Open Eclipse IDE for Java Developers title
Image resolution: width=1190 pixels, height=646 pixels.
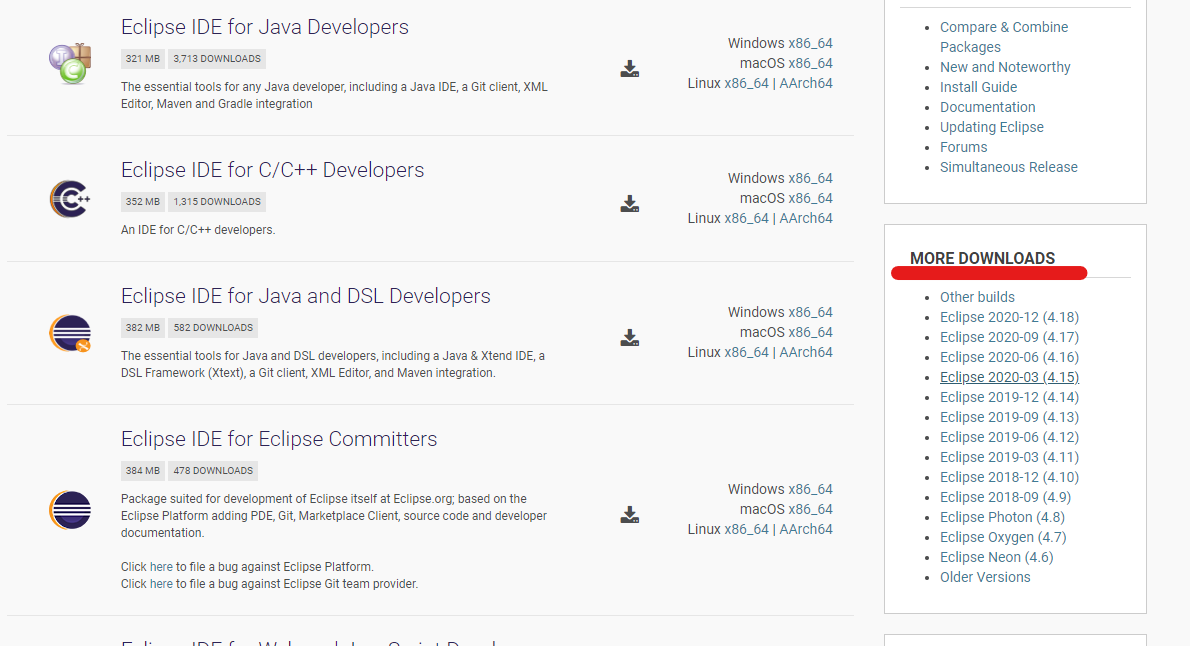(x=265, y=27)
